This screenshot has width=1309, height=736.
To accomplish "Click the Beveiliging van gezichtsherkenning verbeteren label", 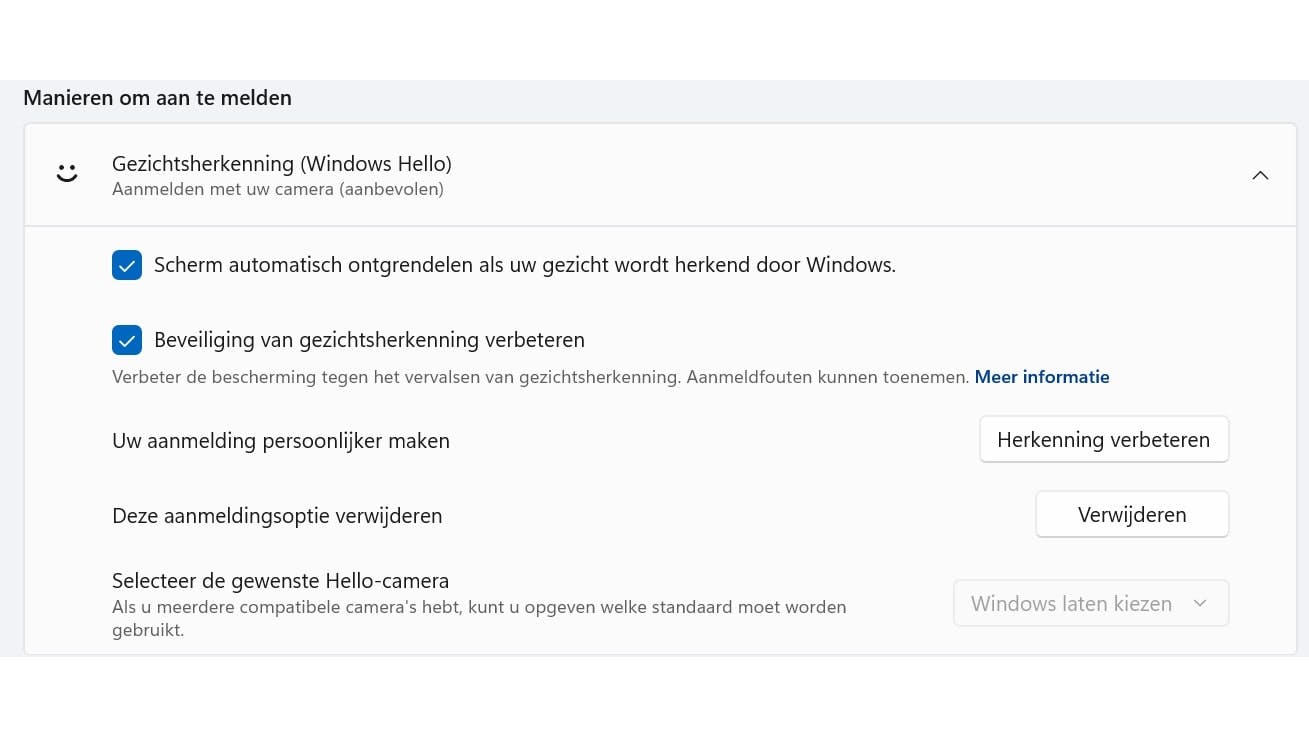I will coord(369,340).
